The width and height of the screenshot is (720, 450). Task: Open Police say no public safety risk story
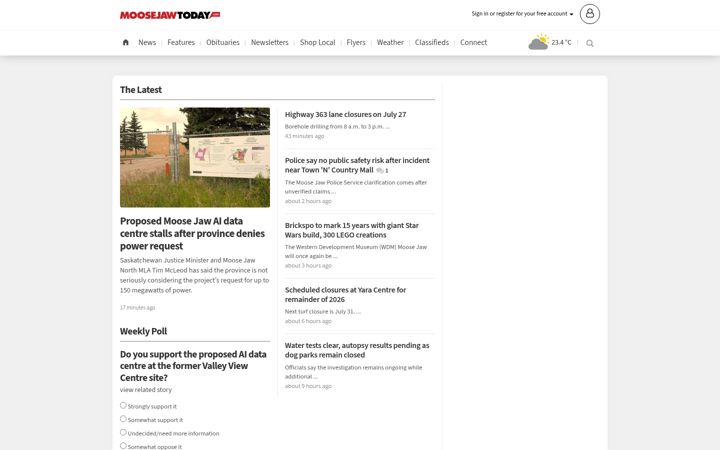click(357, 165)
